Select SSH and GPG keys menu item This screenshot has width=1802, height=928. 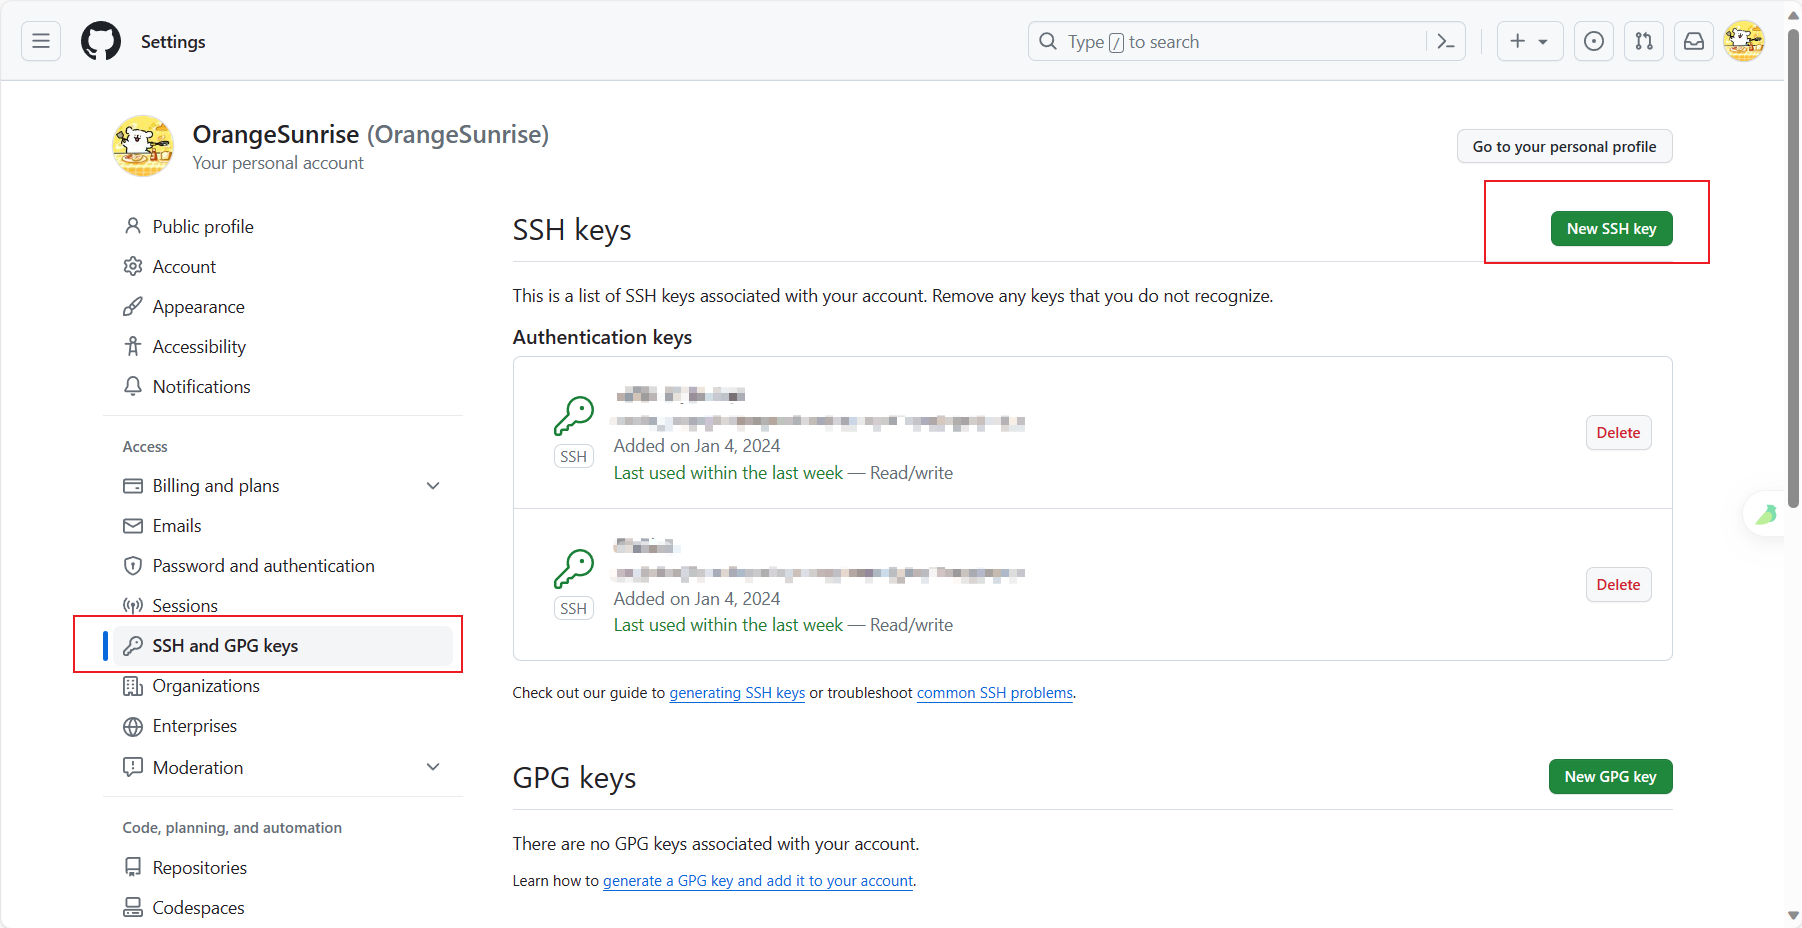[x=225, y=646]
